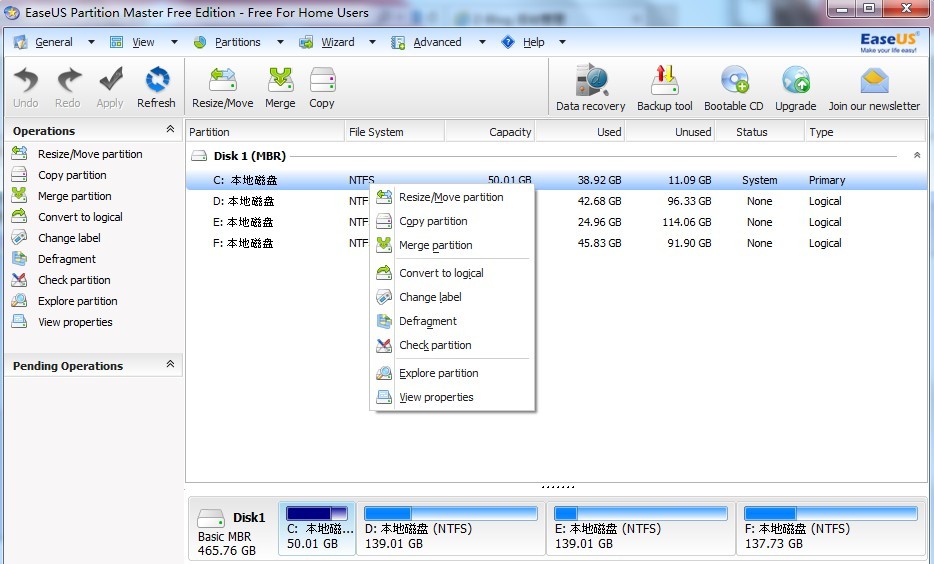The image size is (934, 564).
Task: Choose Resize/Move partition in Operations panel
Action: (x=90, y=154)
